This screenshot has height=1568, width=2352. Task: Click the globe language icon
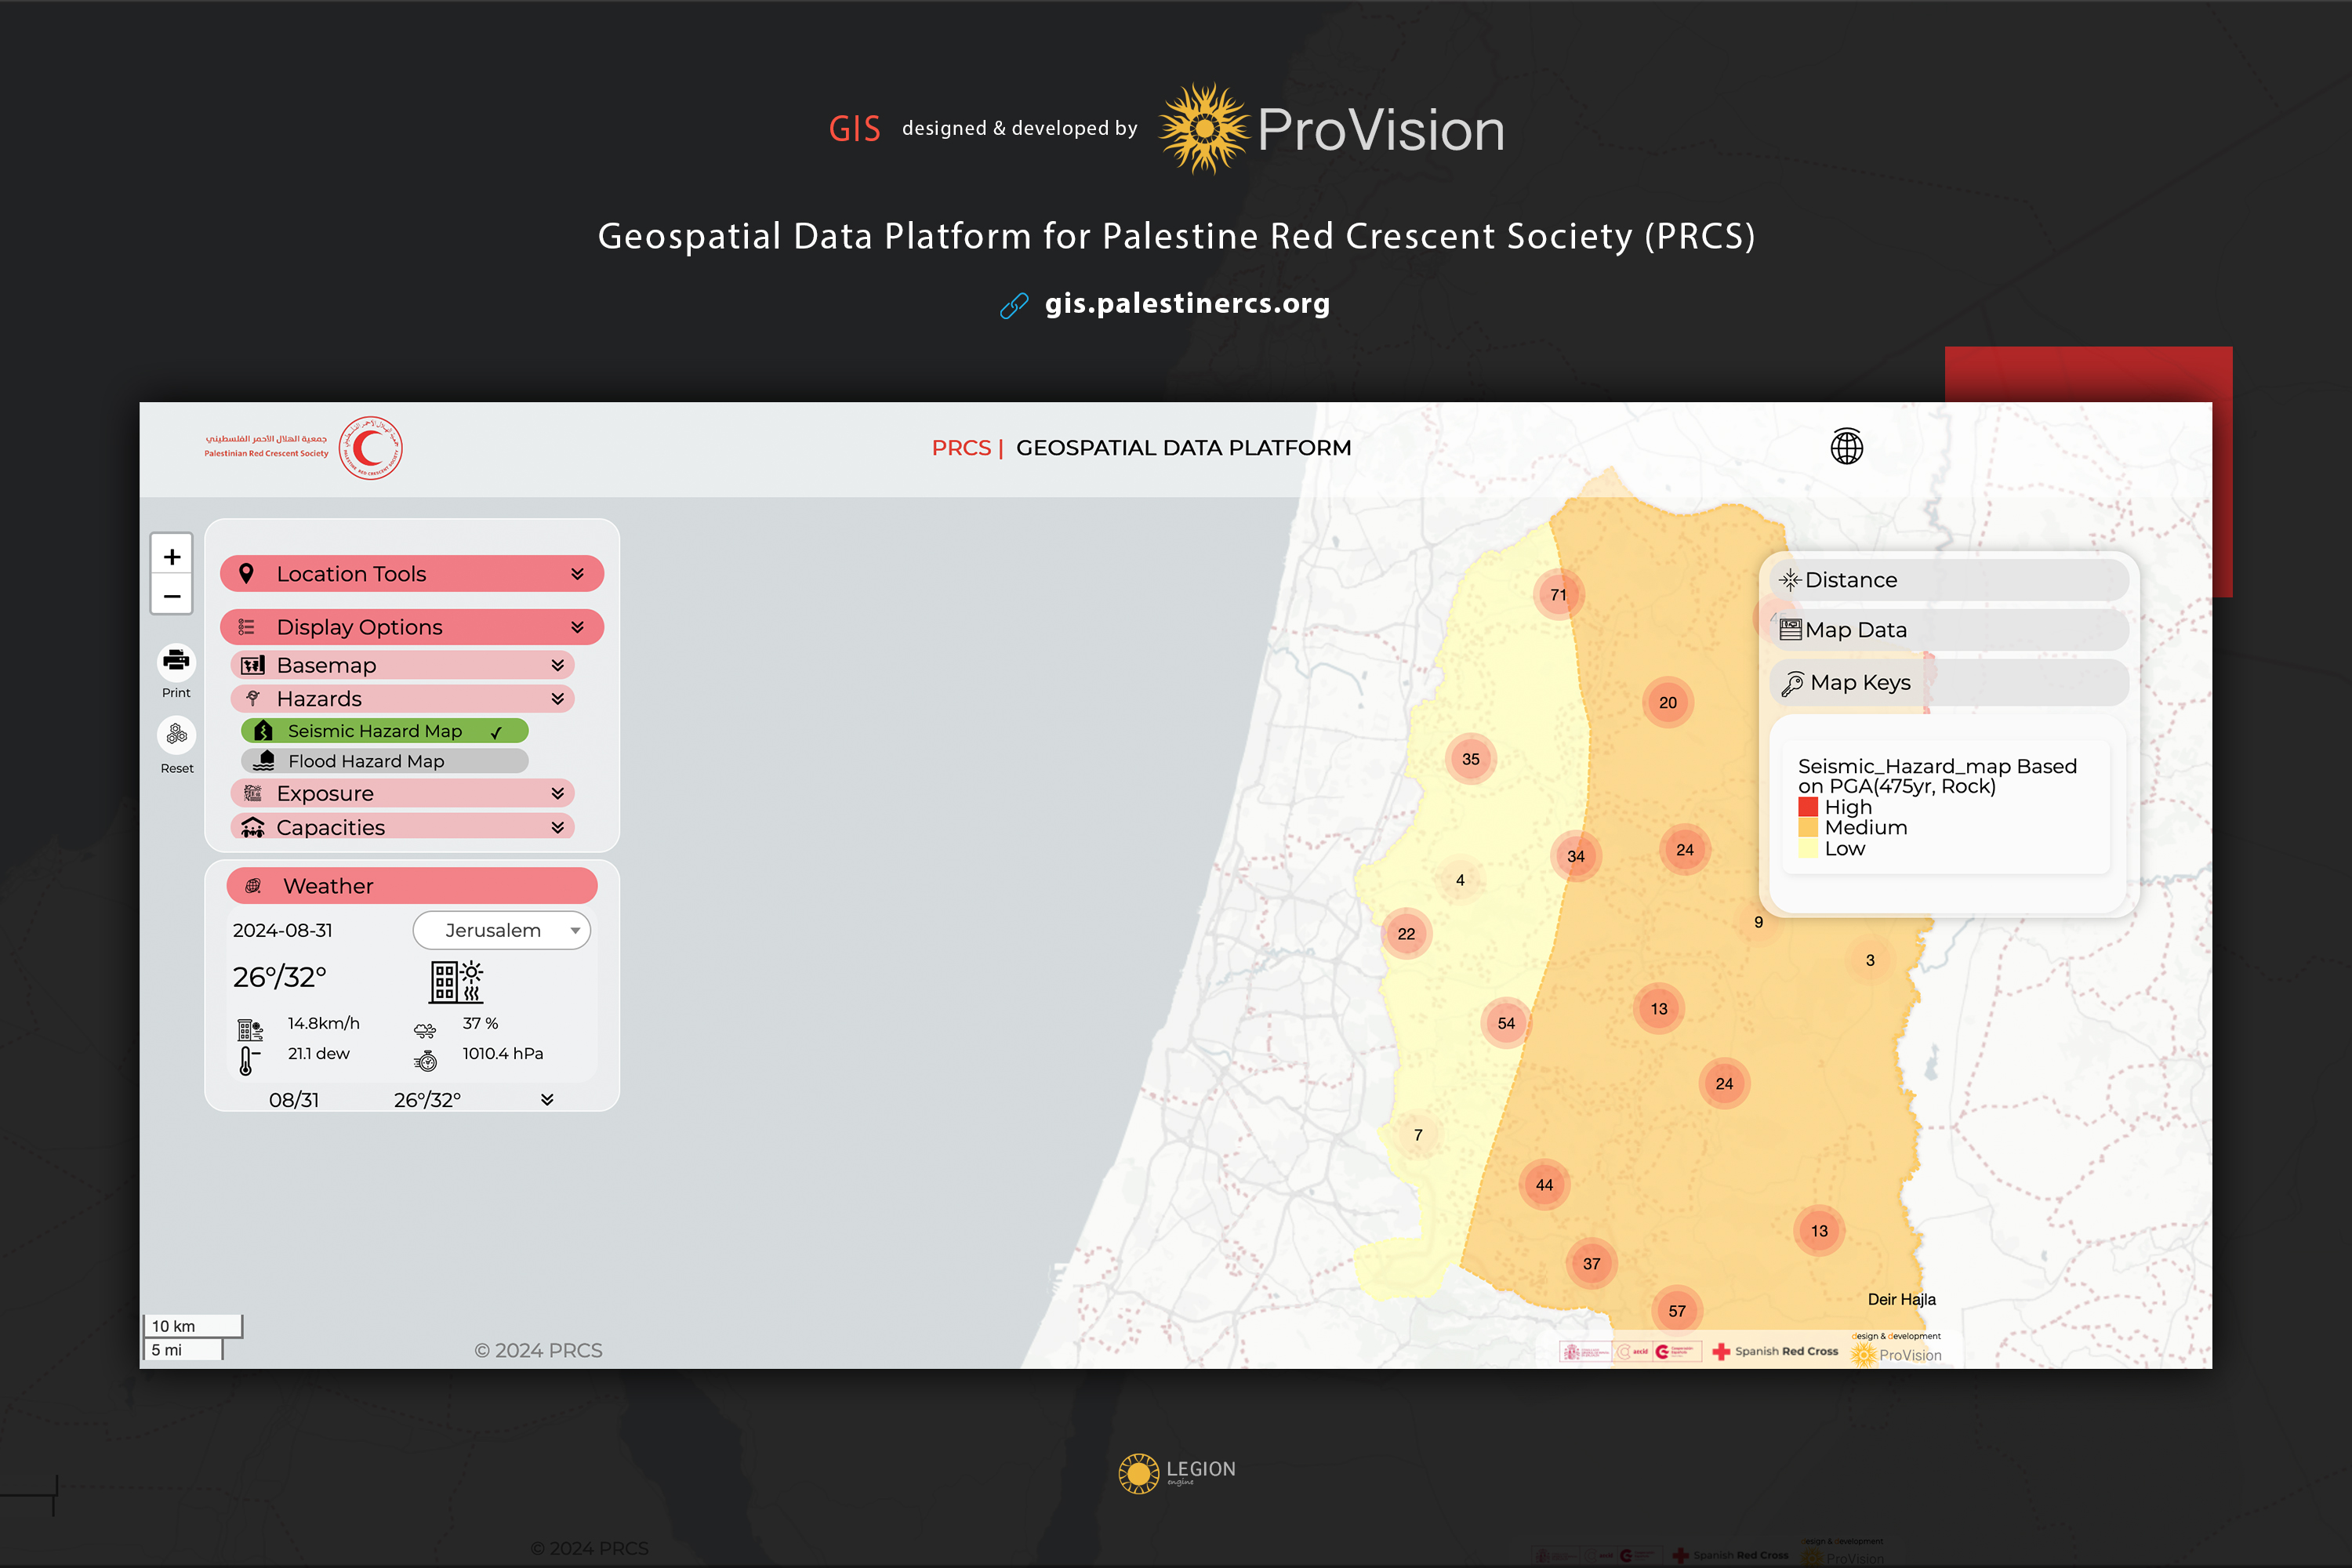(x=1846, y=447)
